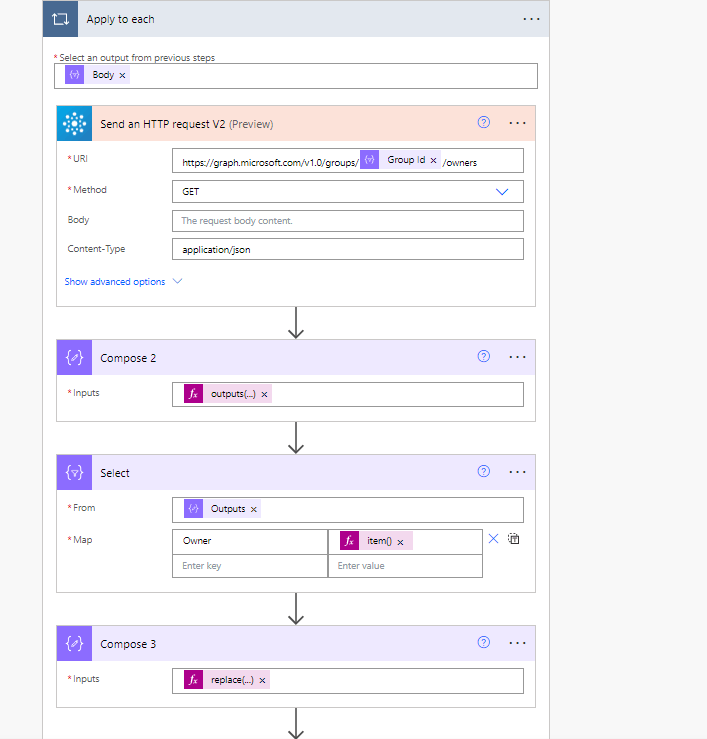The width and height of the screenshot is (707, 739).
Task: Click the Select action icon
Action: coord(74,472)
